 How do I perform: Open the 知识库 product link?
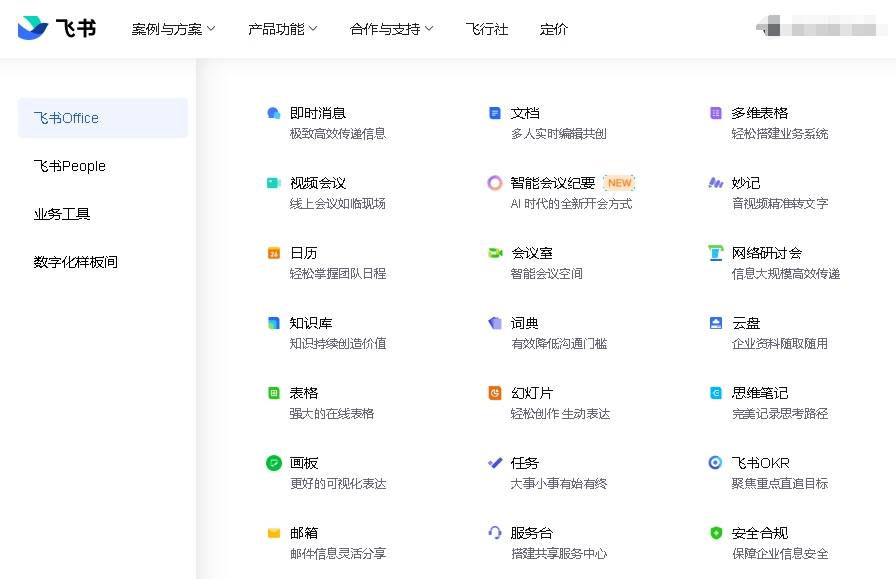coord(311,323)
